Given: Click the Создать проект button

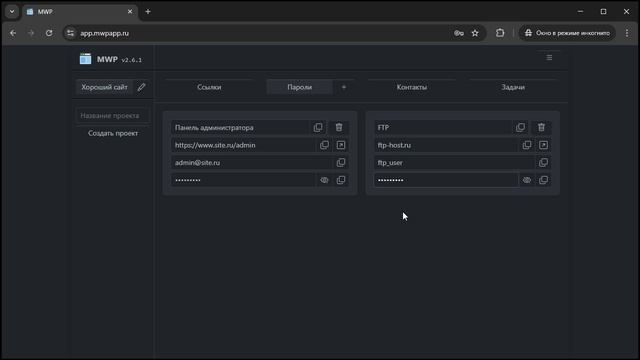Looking at the screenshot, I should click(113, 133).
